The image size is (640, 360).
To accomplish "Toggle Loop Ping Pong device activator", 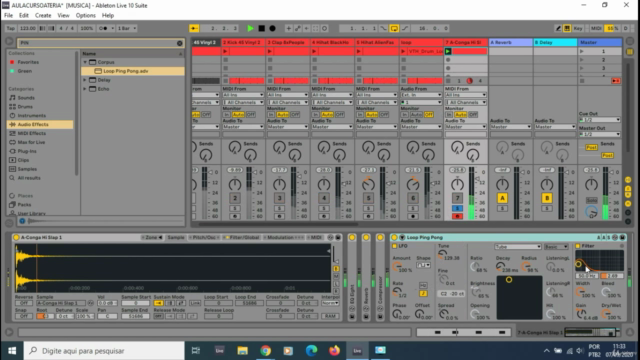I will click(394, 237).
